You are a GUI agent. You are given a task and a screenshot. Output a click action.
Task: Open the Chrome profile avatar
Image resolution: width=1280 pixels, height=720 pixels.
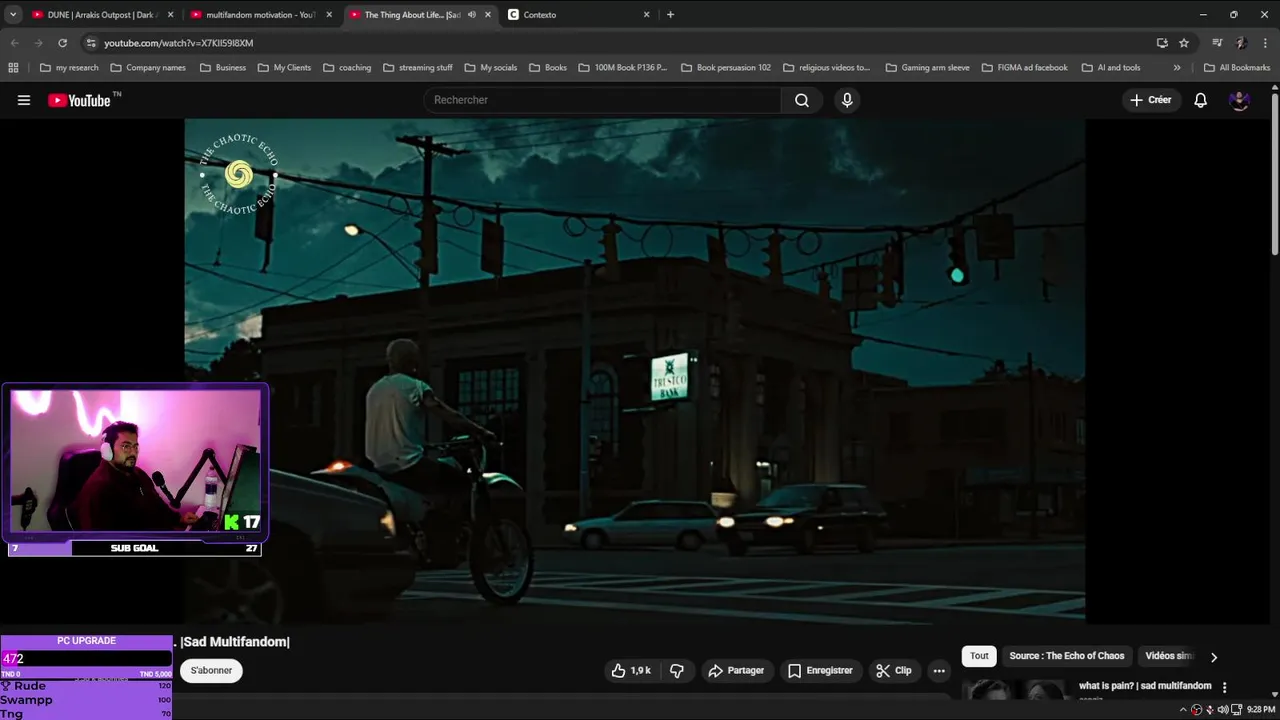[1241, 43]
